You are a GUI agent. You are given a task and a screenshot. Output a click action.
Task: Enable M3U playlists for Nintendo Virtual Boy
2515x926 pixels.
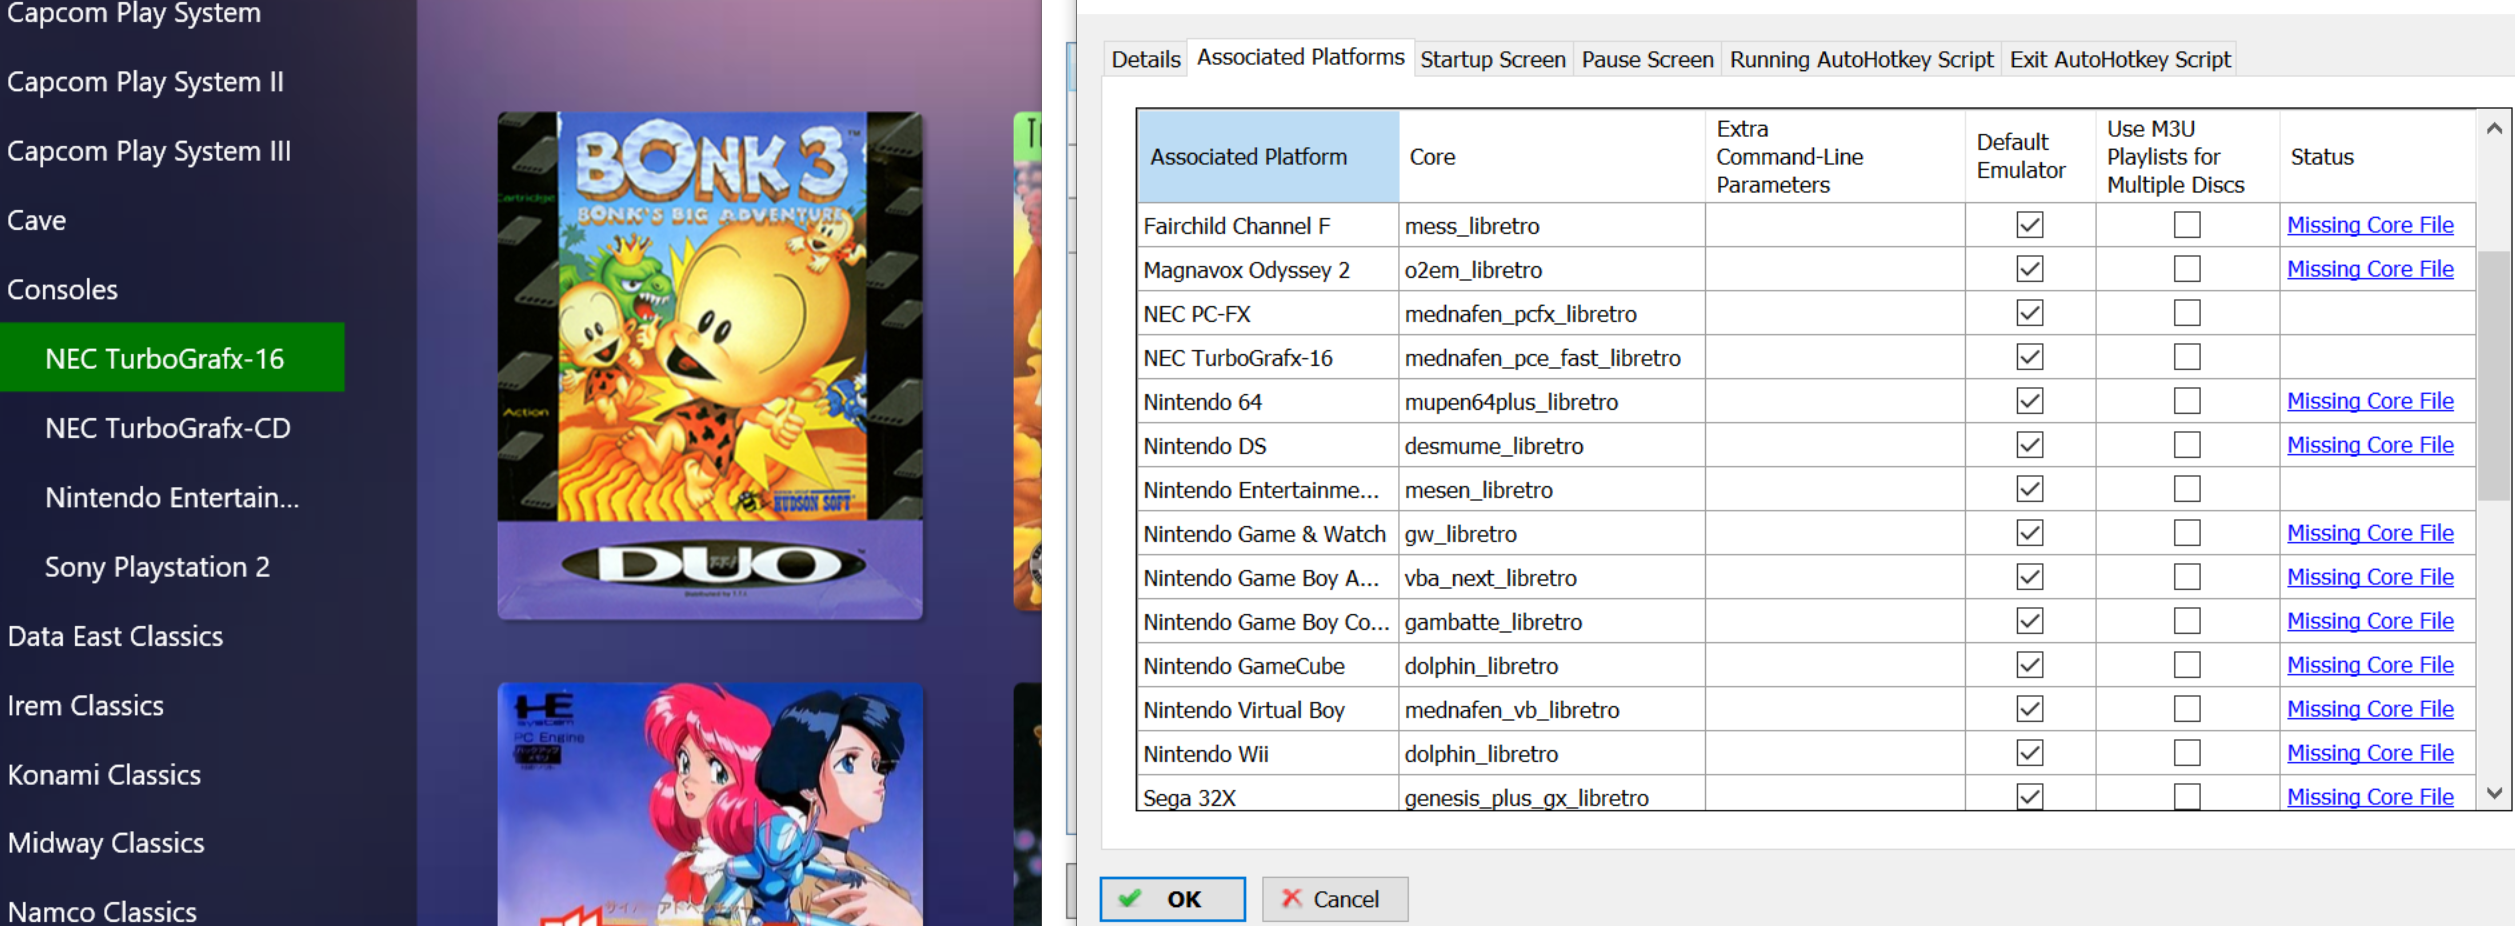[2187, 709]
